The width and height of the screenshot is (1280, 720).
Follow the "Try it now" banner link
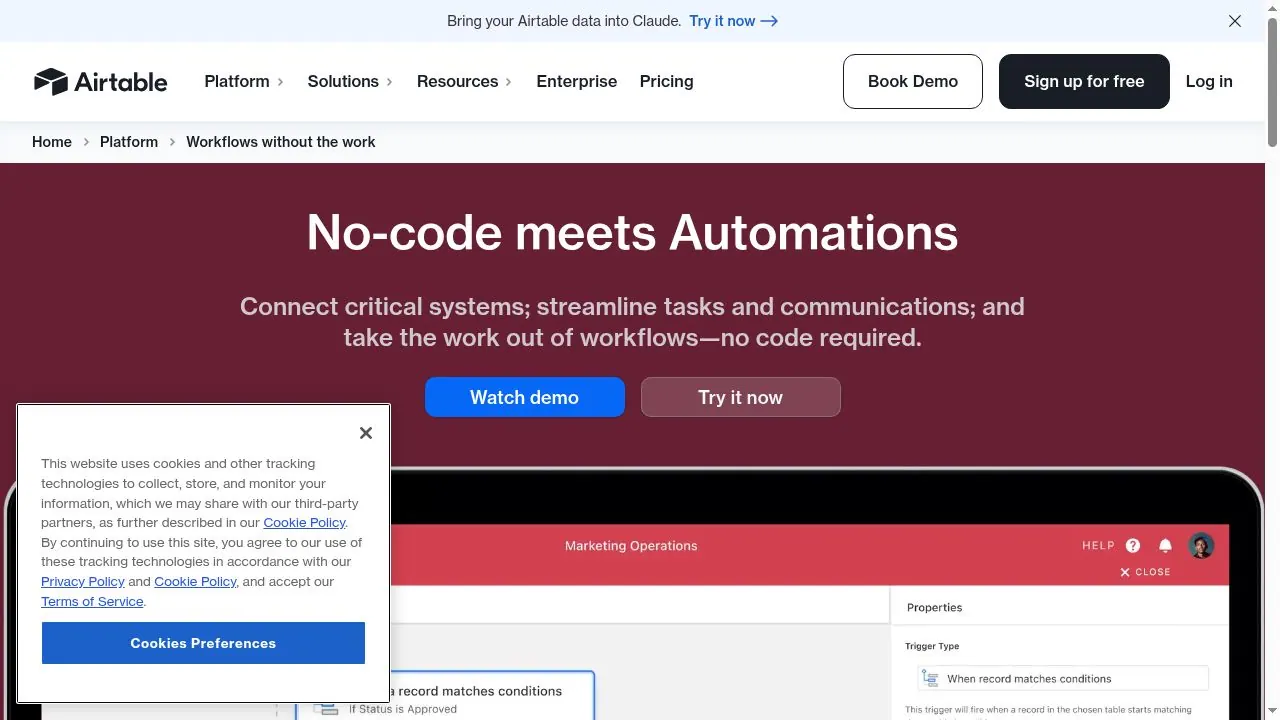coord(733,21)
